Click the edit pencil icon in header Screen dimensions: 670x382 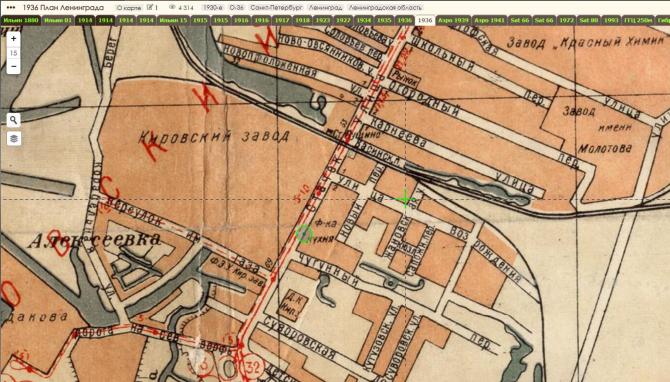(150, 7)
